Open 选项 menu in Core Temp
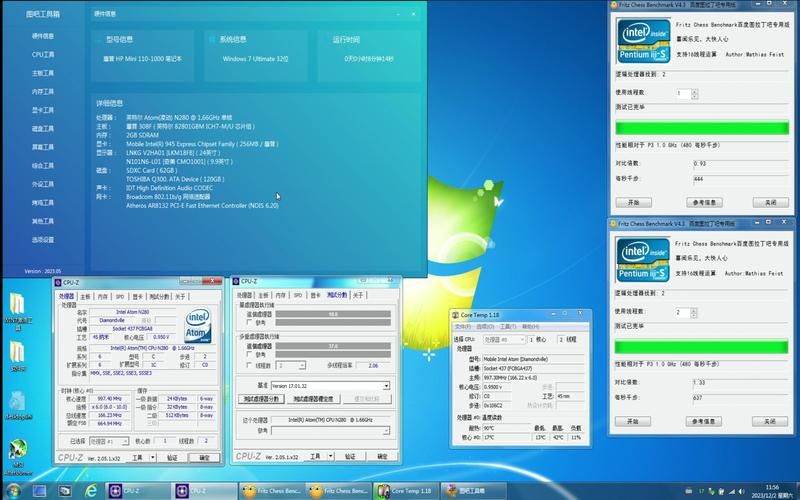Screen dimensions: 800x500 [x=485, y=327]
